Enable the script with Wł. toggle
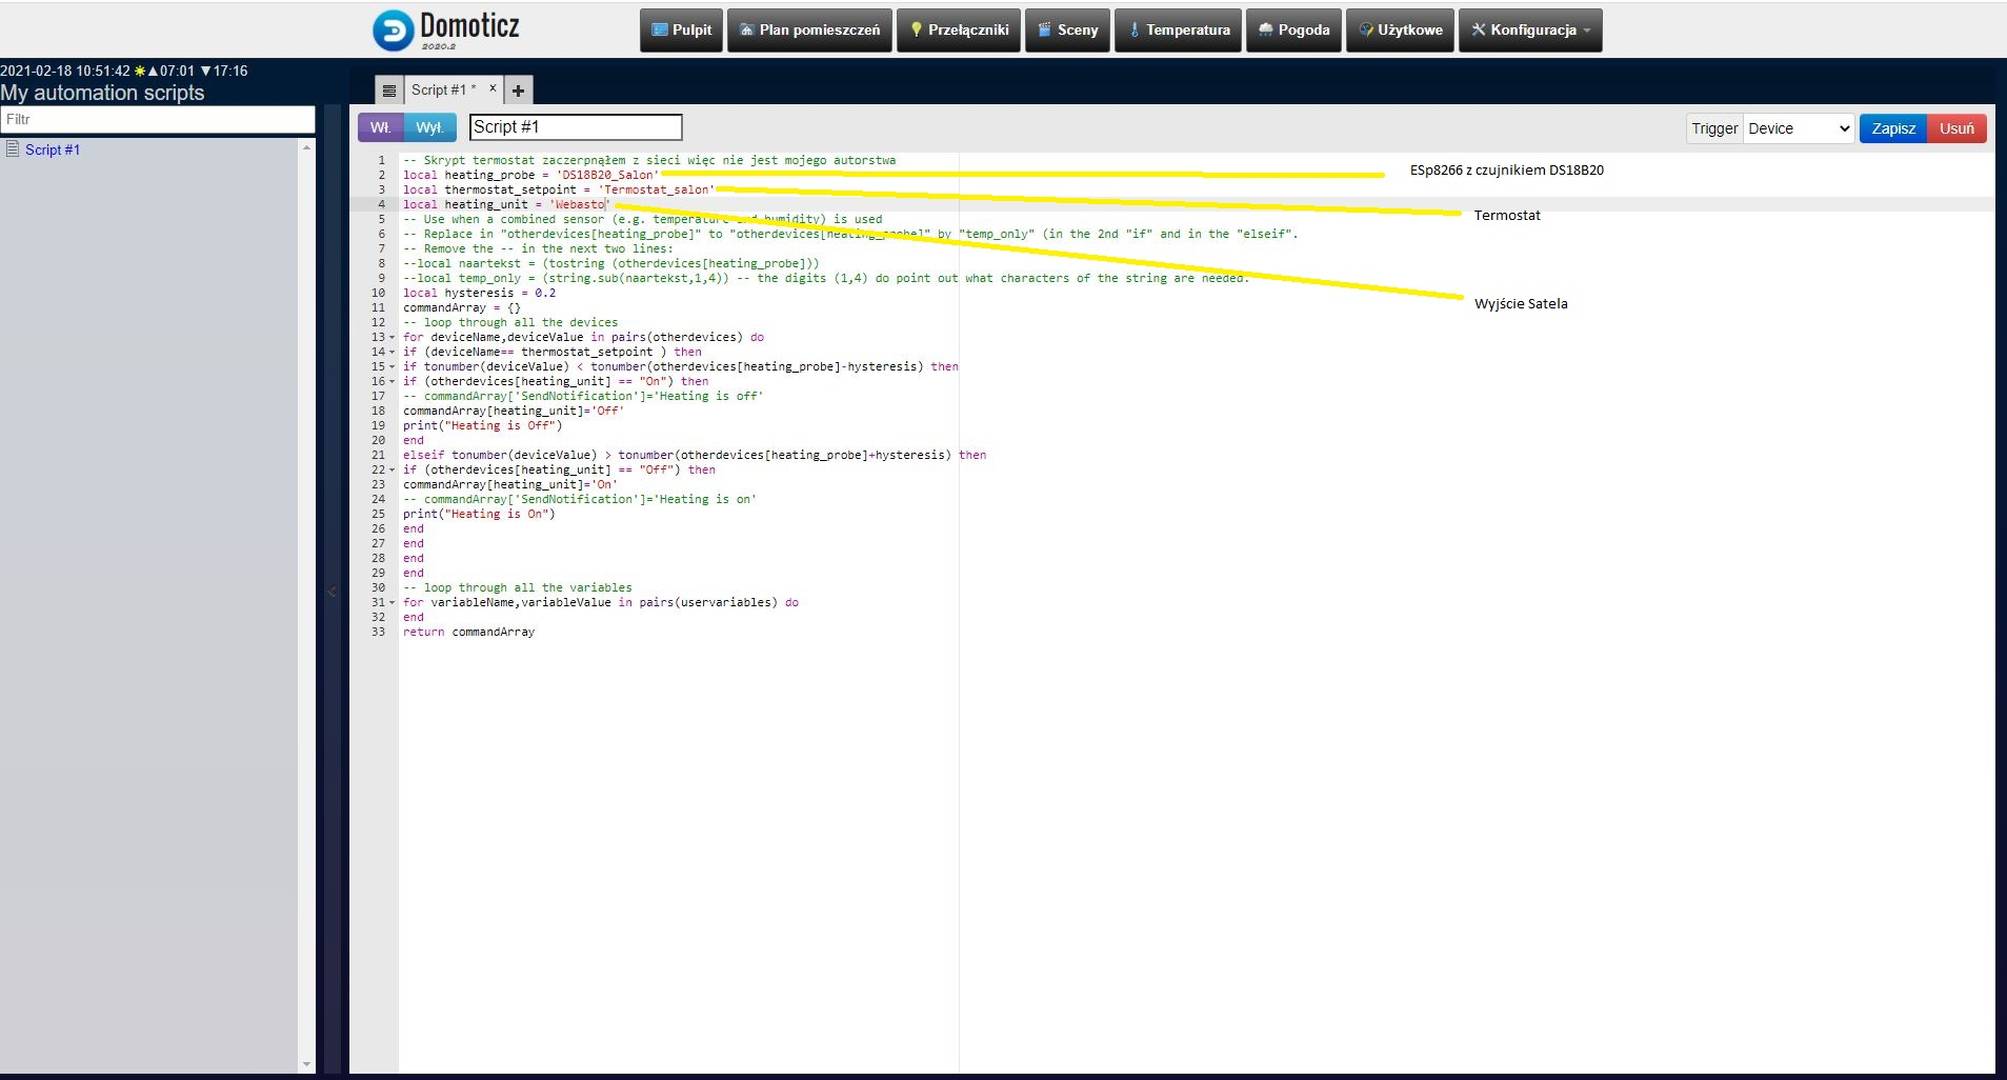Image resolution: width=2007 pixels, height=1080 pixels. pos(380,127)
